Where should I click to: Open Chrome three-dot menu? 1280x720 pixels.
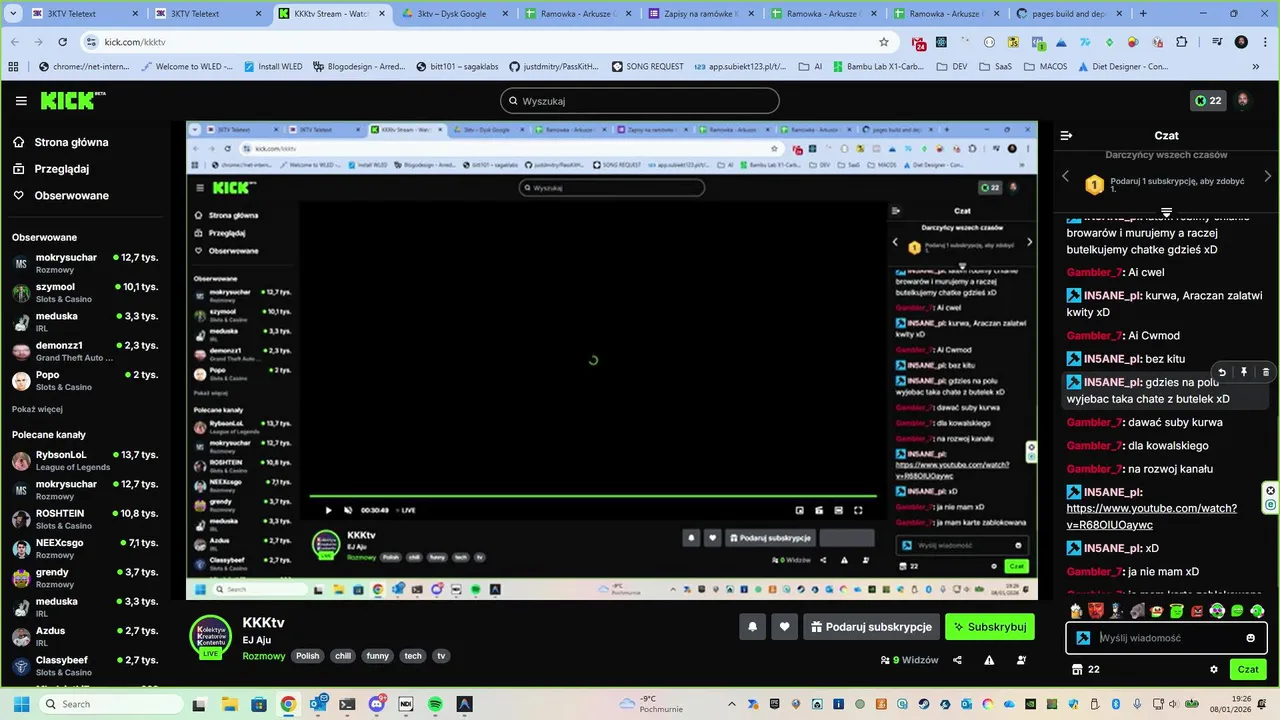1265,42
